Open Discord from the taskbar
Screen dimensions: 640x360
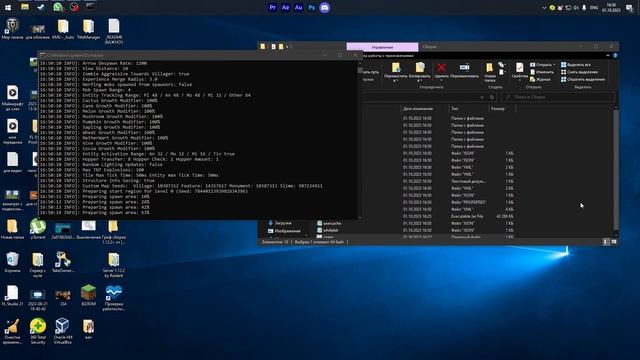point(324,7)
